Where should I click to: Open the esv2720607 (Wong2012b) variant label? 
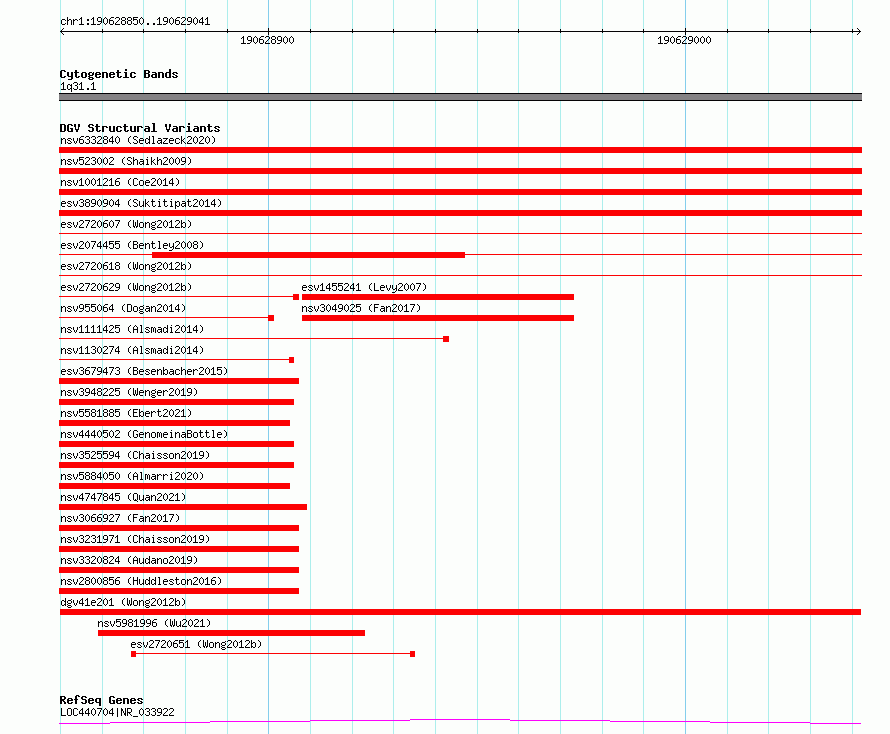pos(126,224)
